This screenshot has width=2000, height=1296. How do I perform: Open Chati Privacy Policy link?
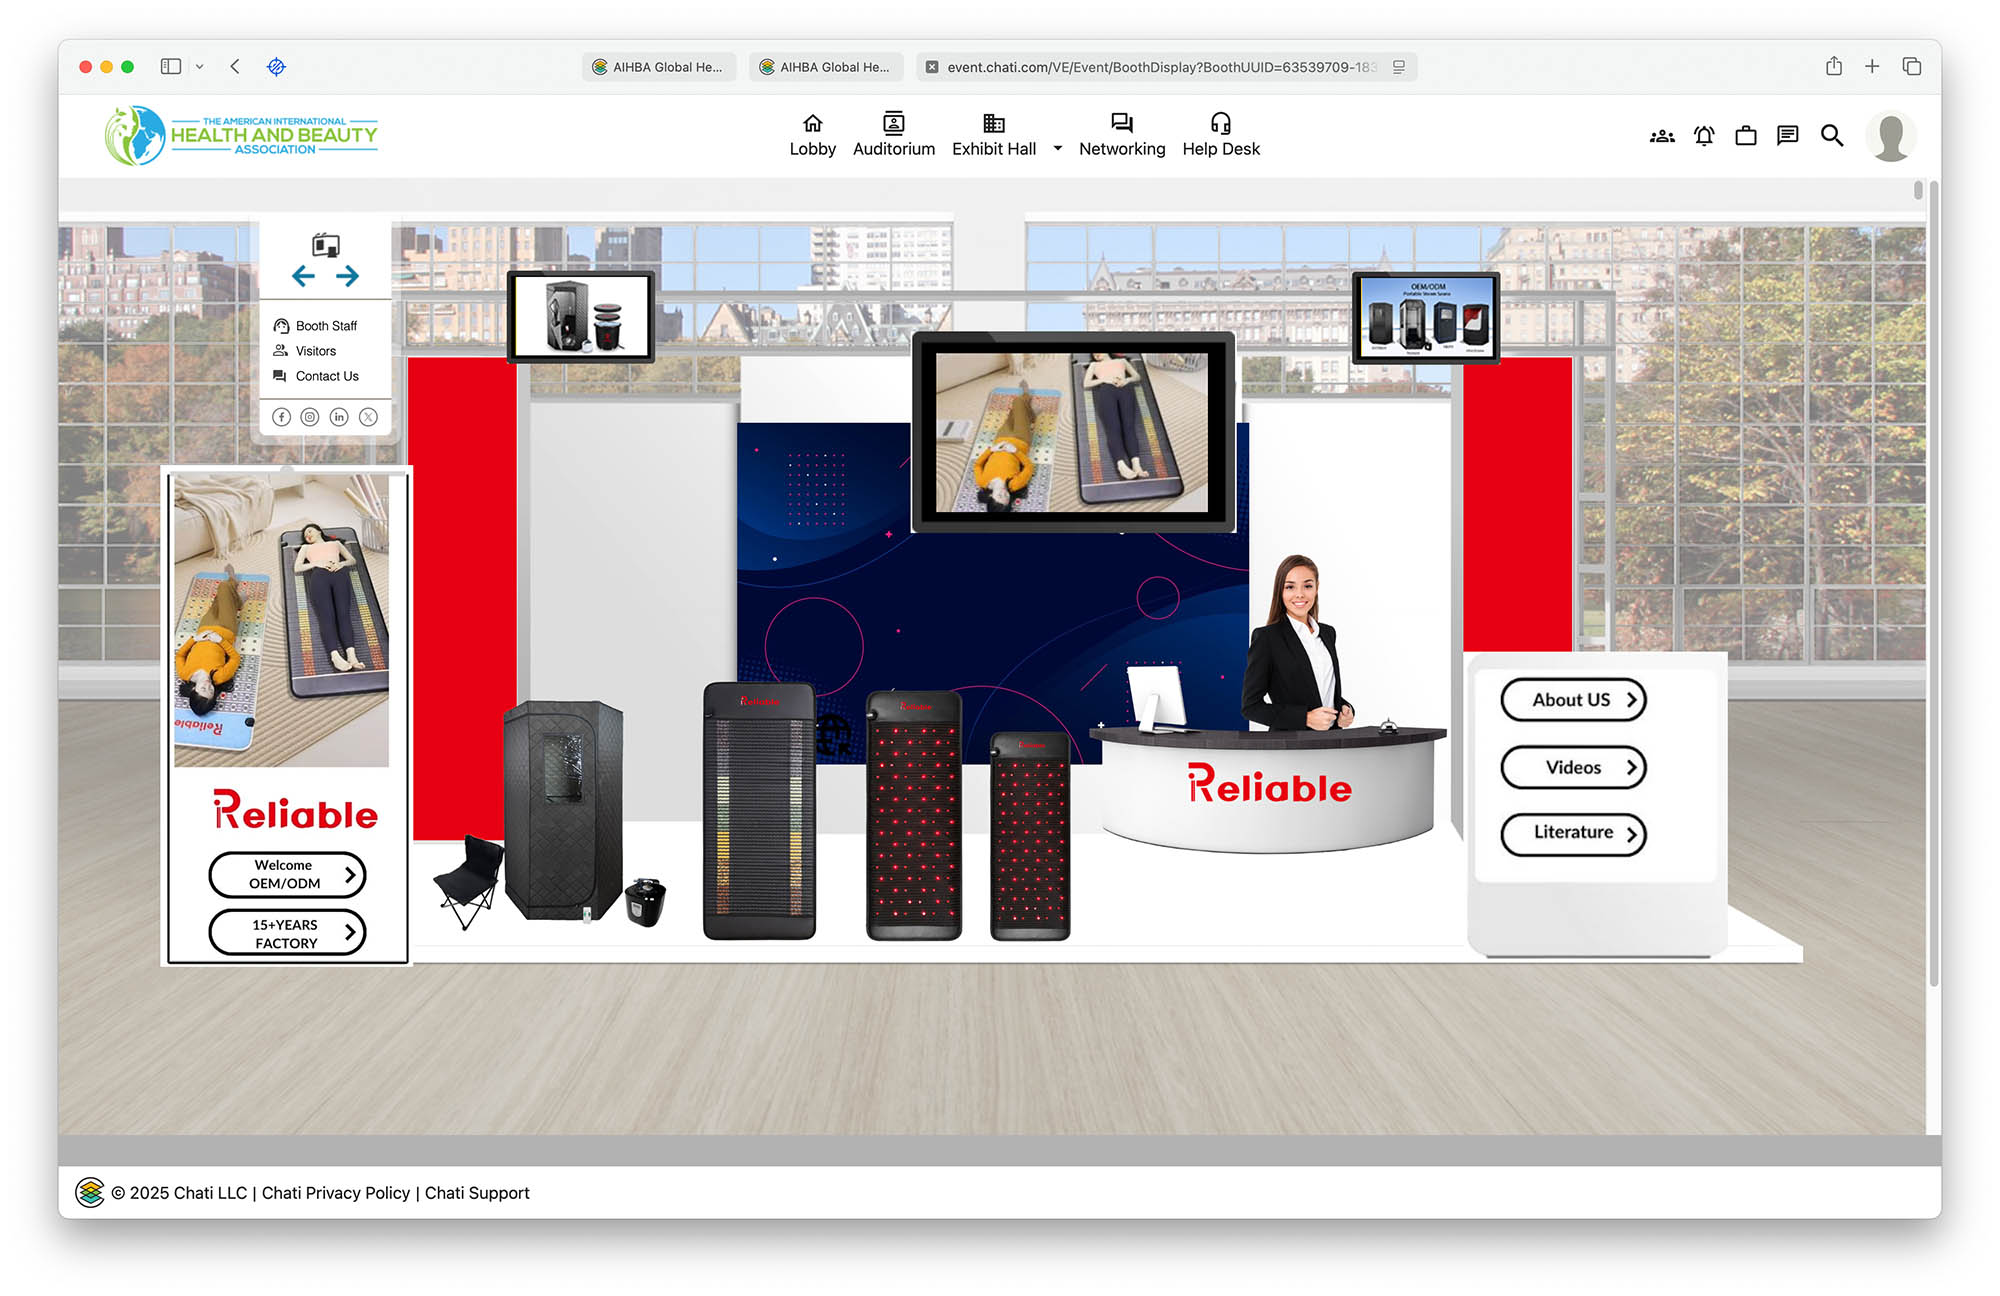pyautogui.click(x=335, y=1193)
